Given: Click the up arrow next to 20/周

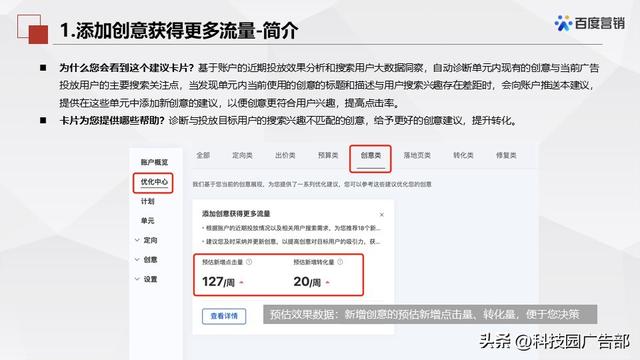Looking at the screenshot, I should click(327, 282).
